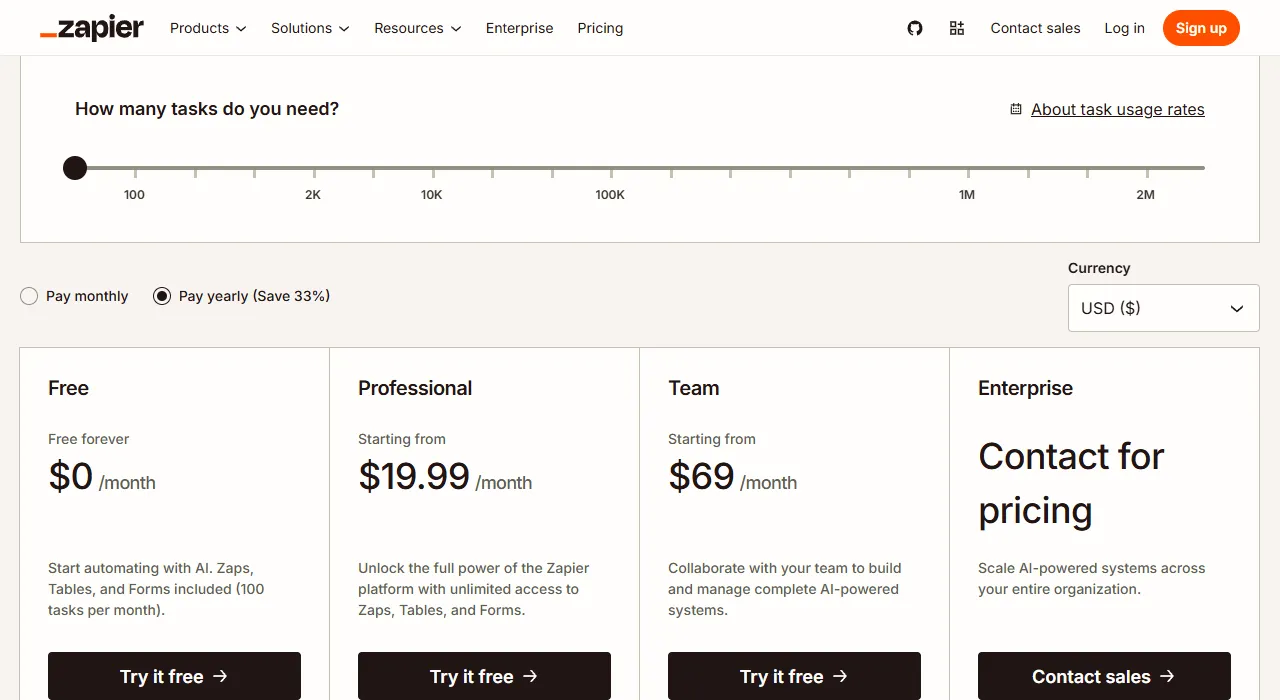Click the How many tasks question heading
The image size is (1280, 700).
pyautogui.click(x=207, y=109)
